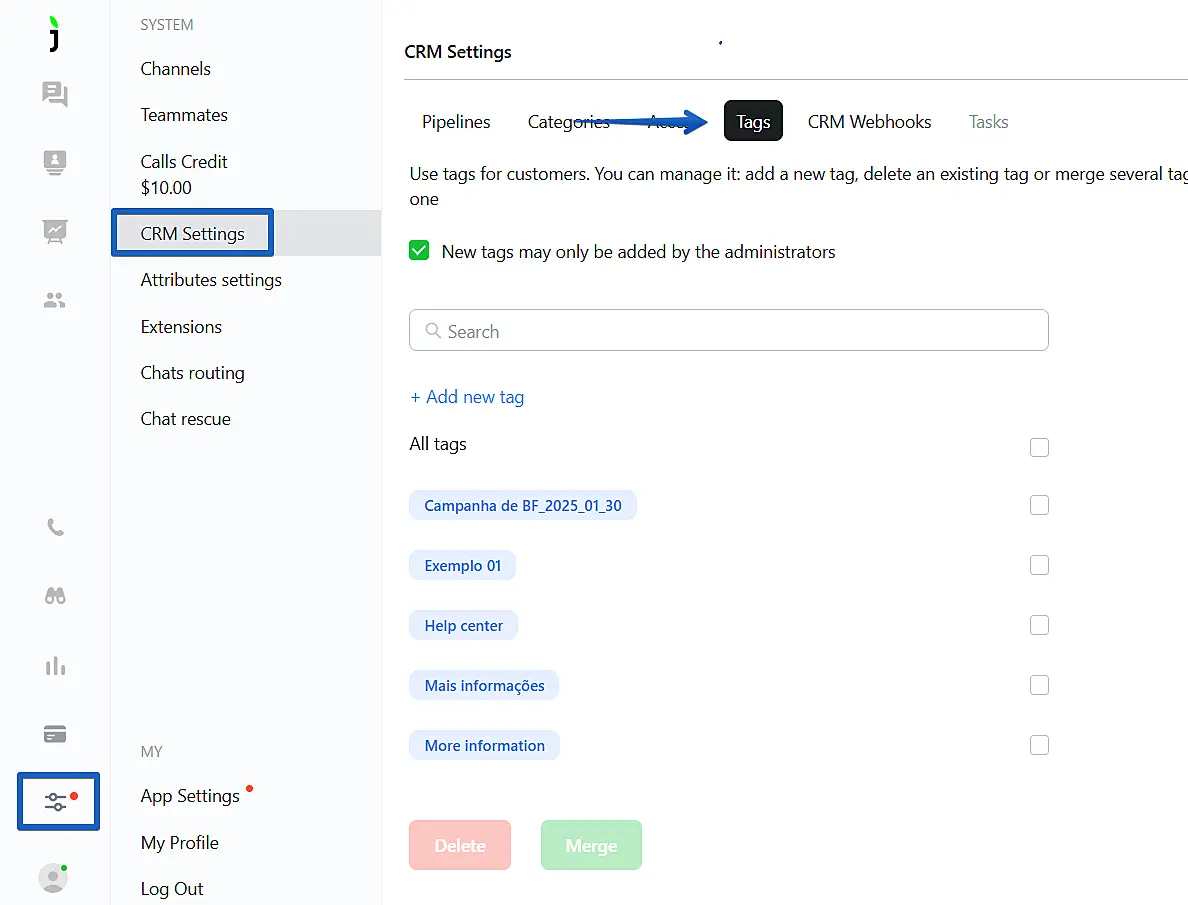
Task: Tick the Help center tag checkbox
Action: coord(1039,626)
